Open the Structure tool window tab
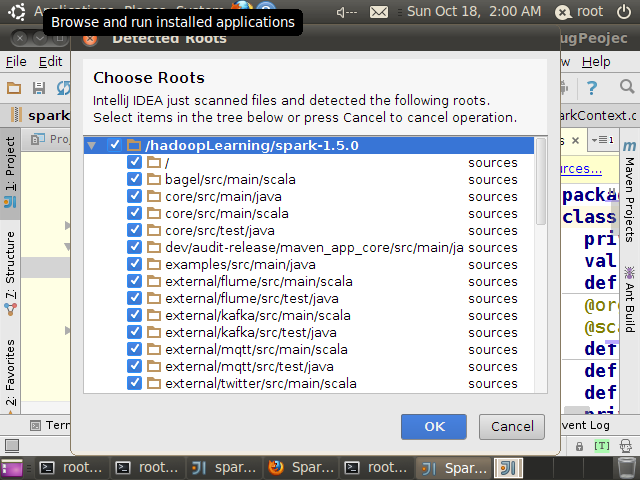Viewport: 640px width, 480px height. click(x=10, y=273)
